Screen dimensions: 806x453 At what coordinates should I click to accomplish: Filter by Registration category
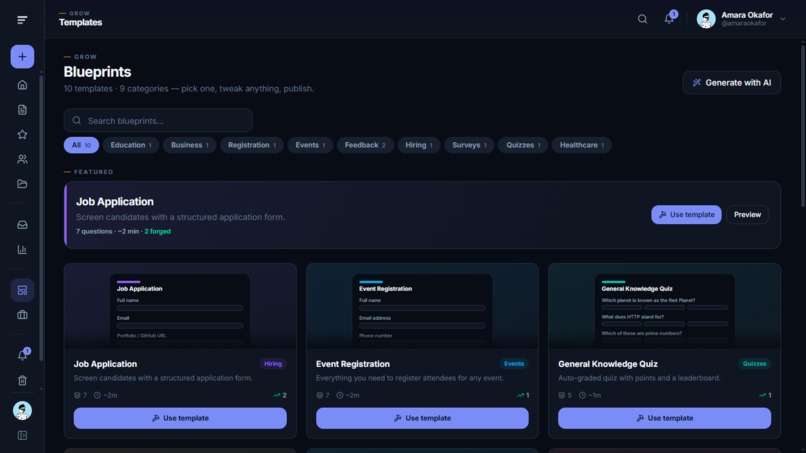(x=252, y=145)
